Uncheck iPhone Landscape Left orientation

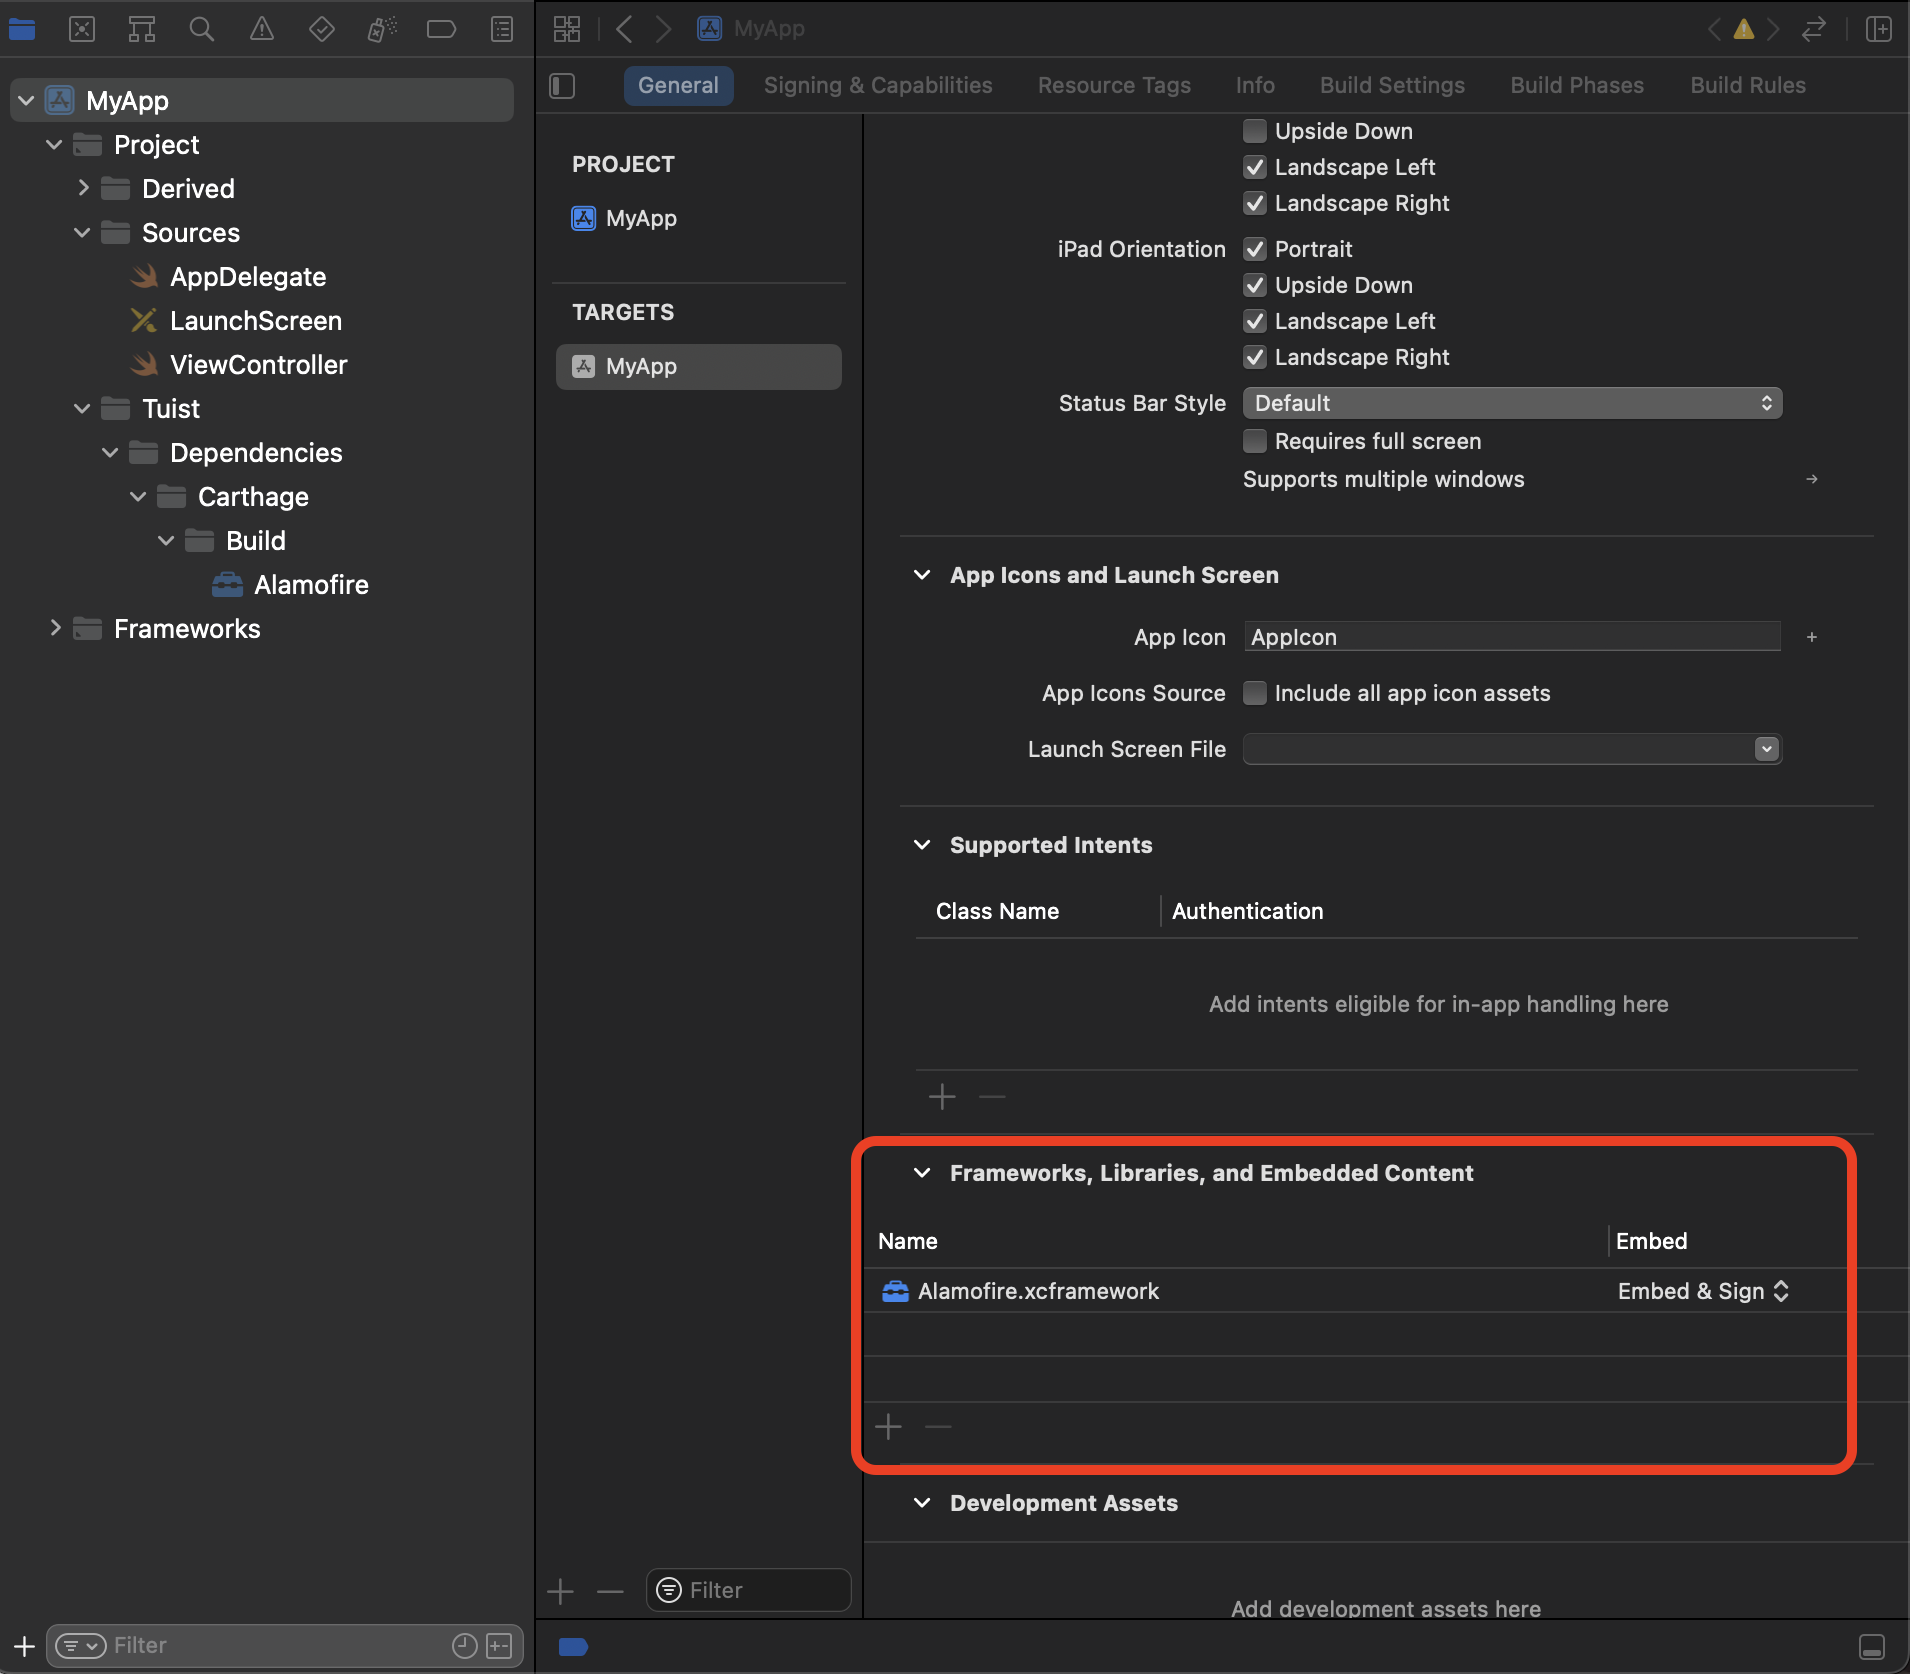(x=1255, y=167)
